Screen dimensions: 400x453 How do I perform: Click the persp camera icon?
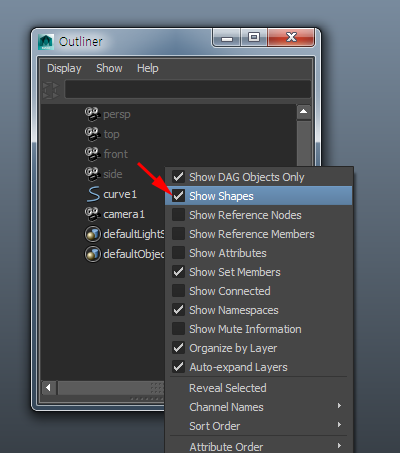coord(92,114)
